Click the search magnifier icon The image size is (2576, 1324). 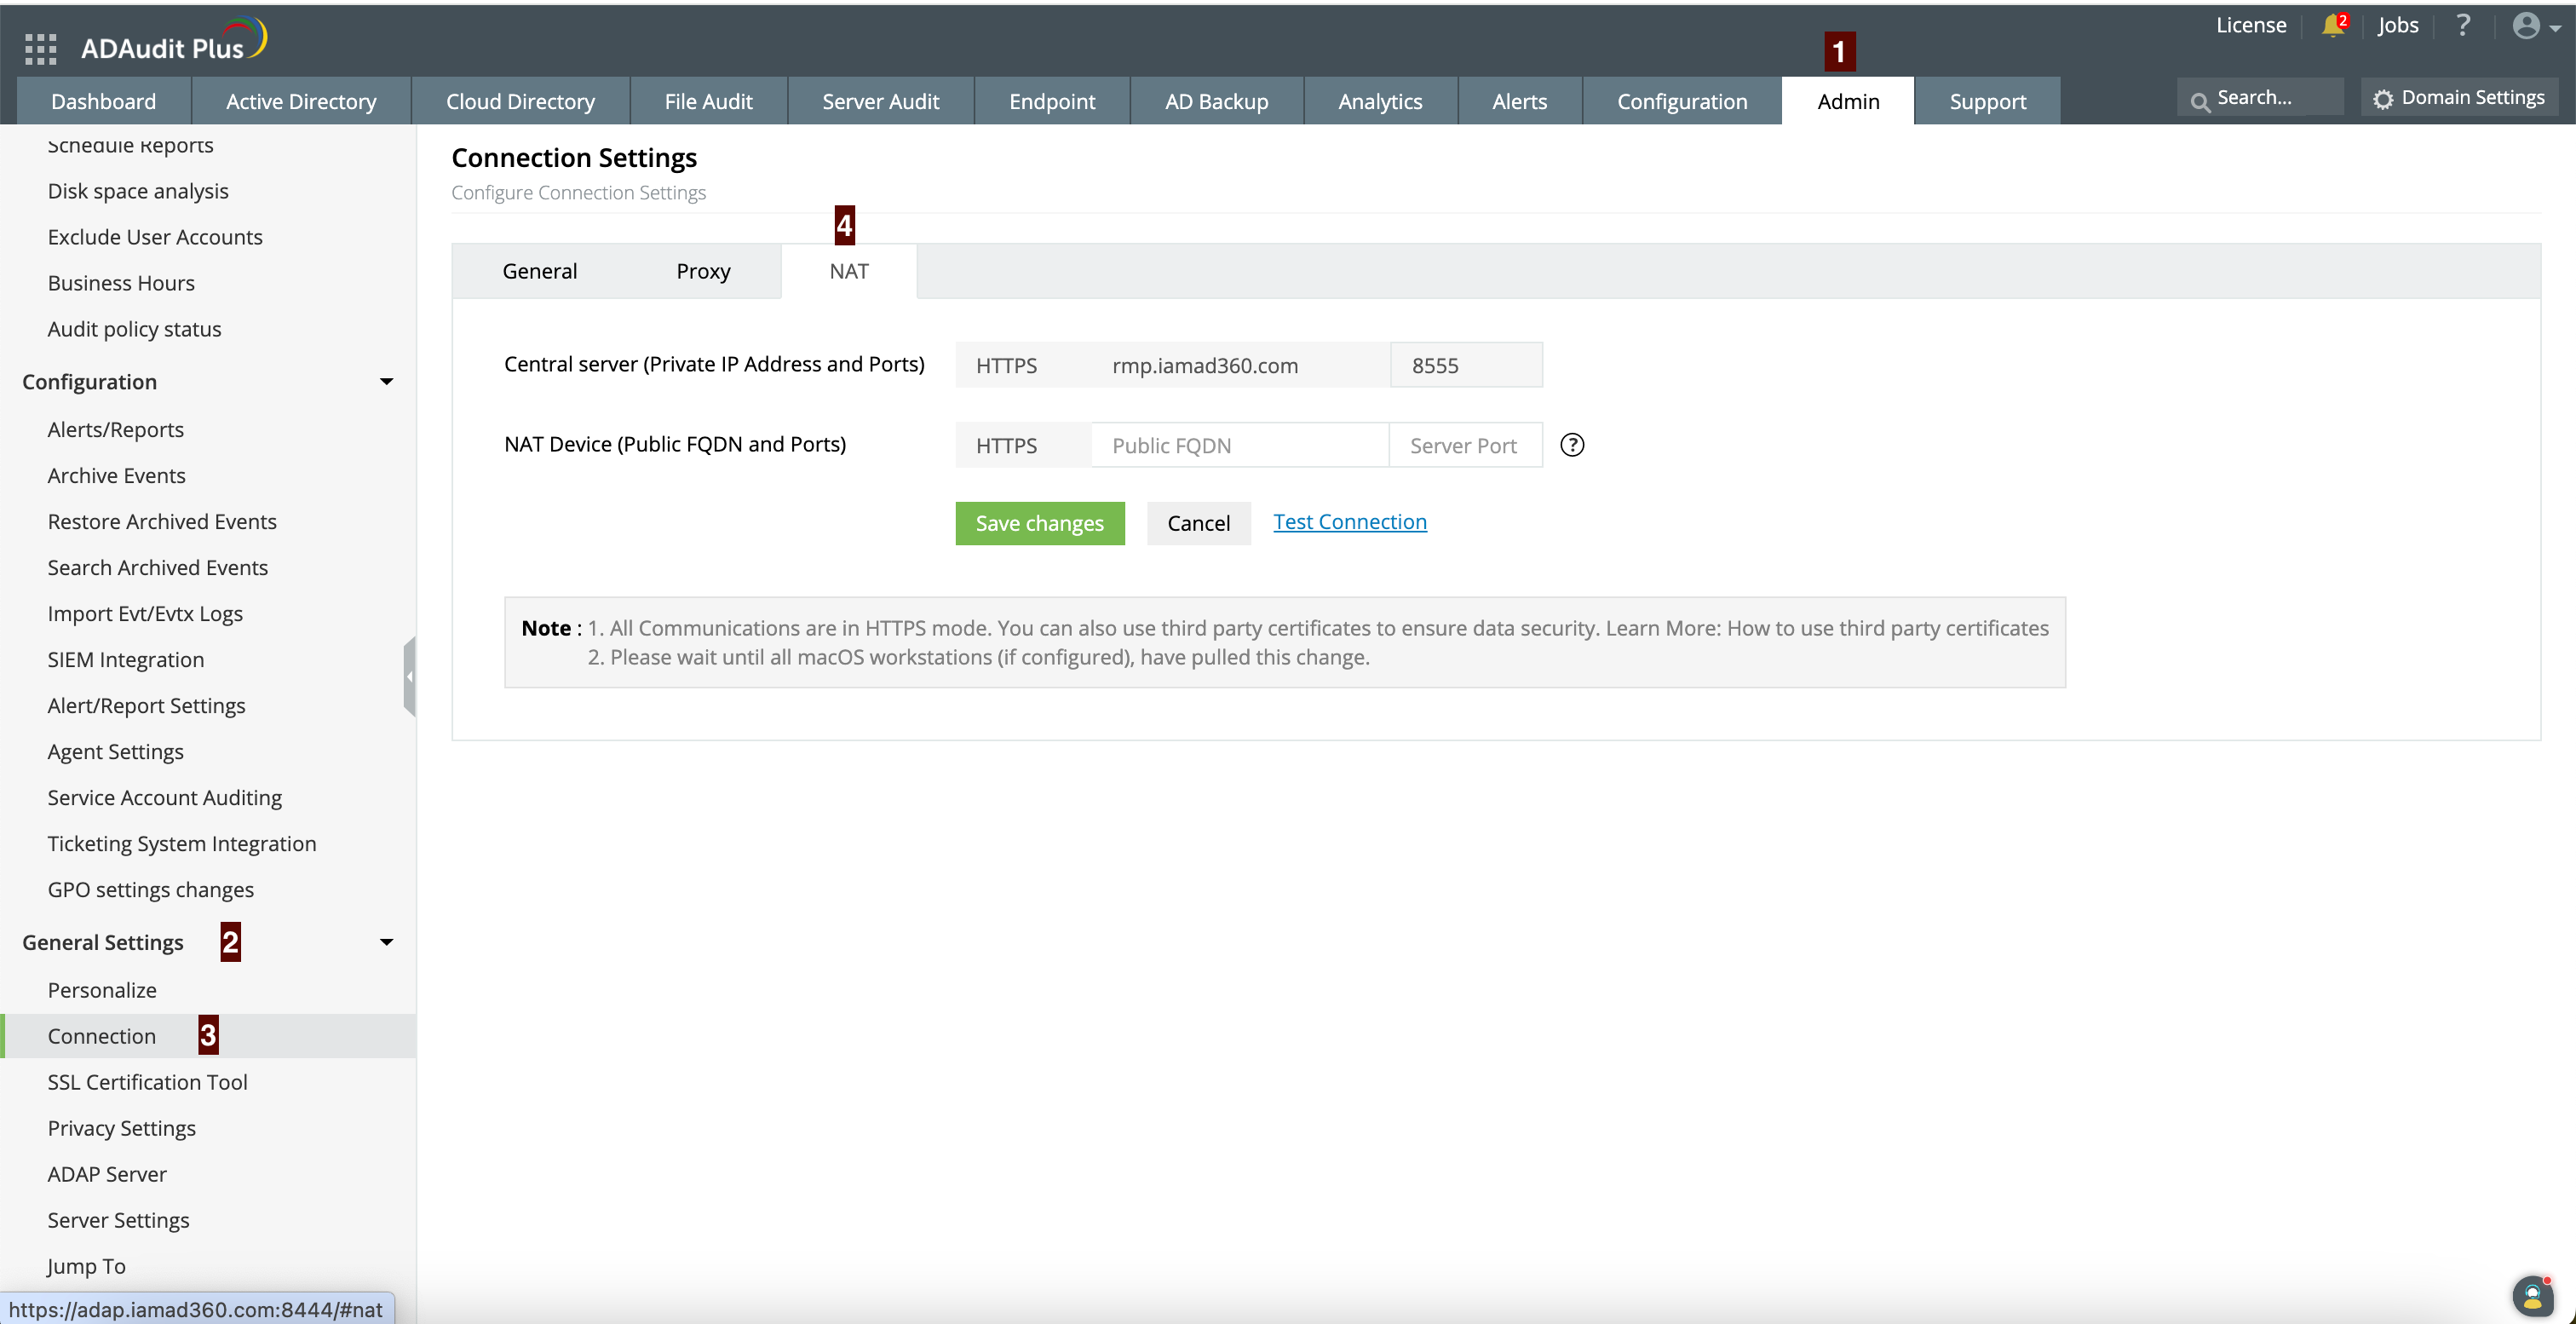(x=2199, y=101)
